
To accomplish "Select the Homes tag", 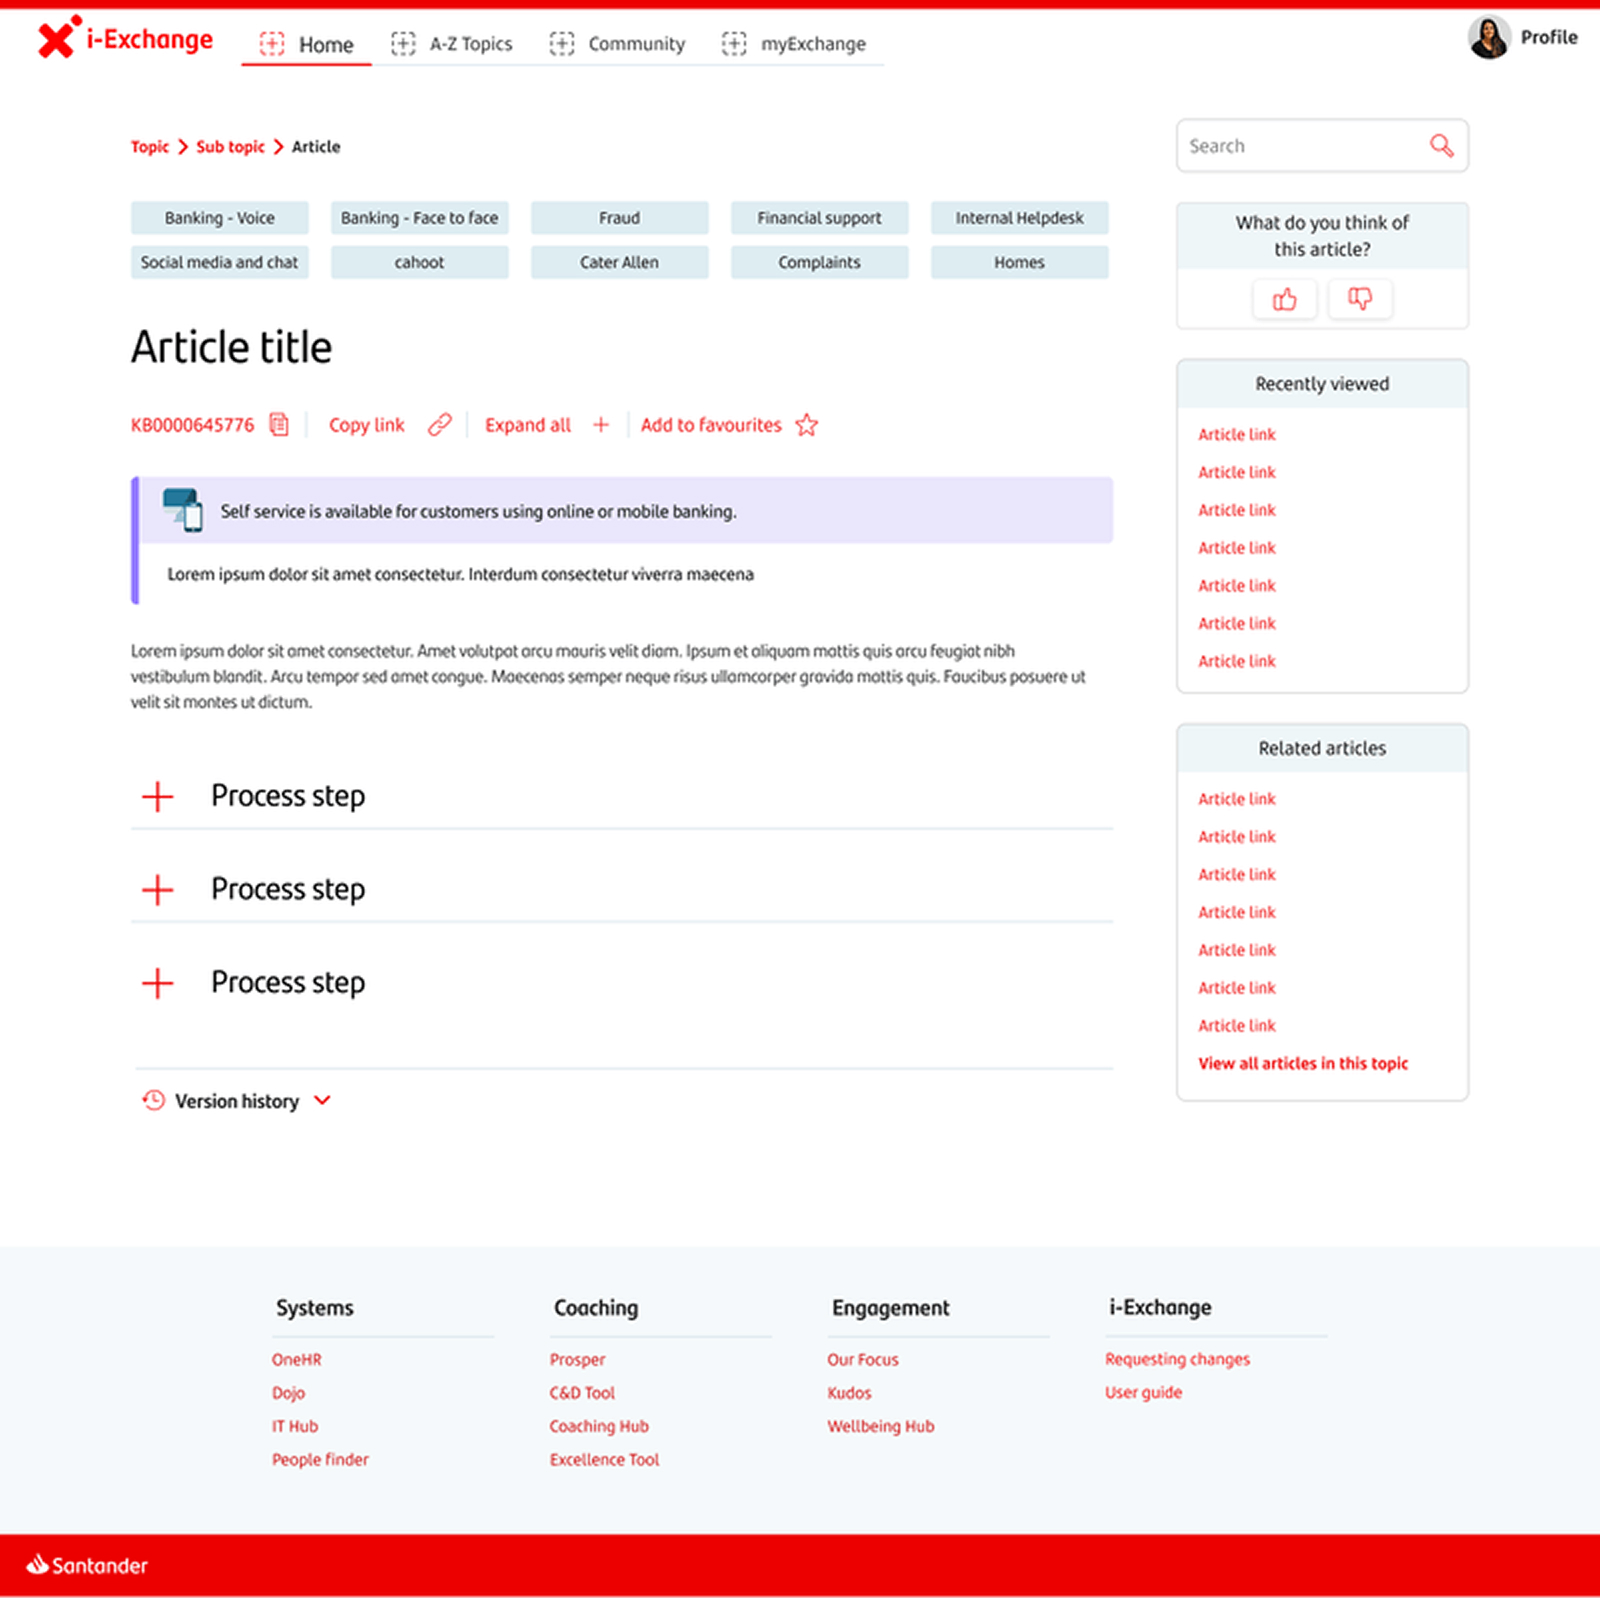I will point(1020,262).
